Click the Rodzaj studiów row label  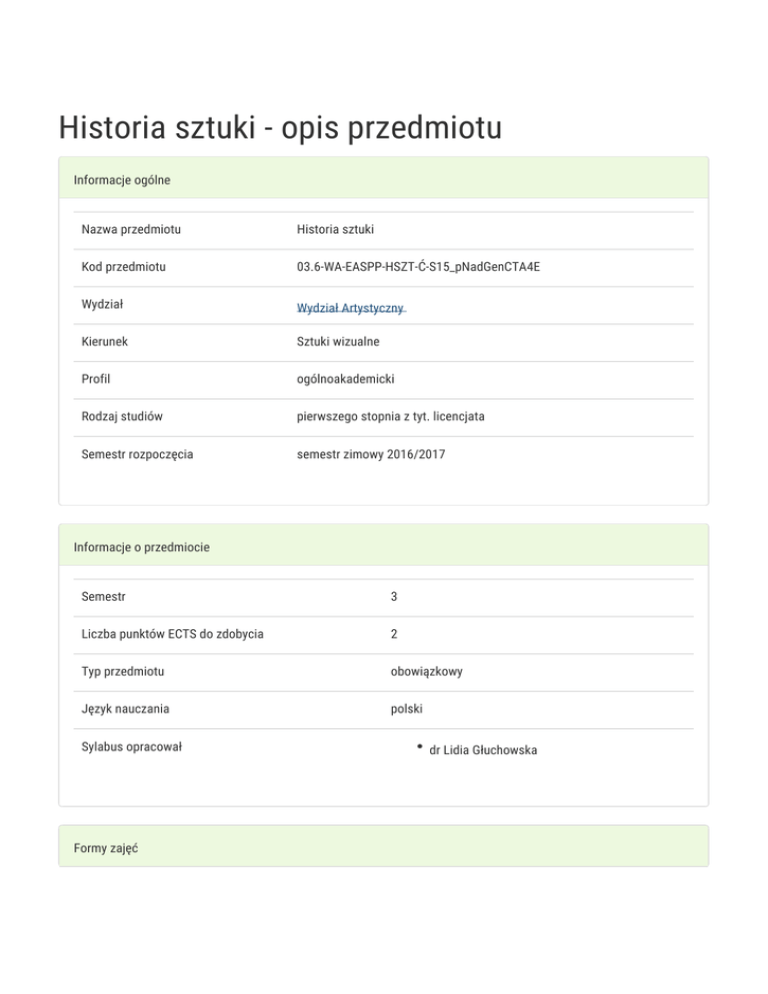click(x=123, y=416)
